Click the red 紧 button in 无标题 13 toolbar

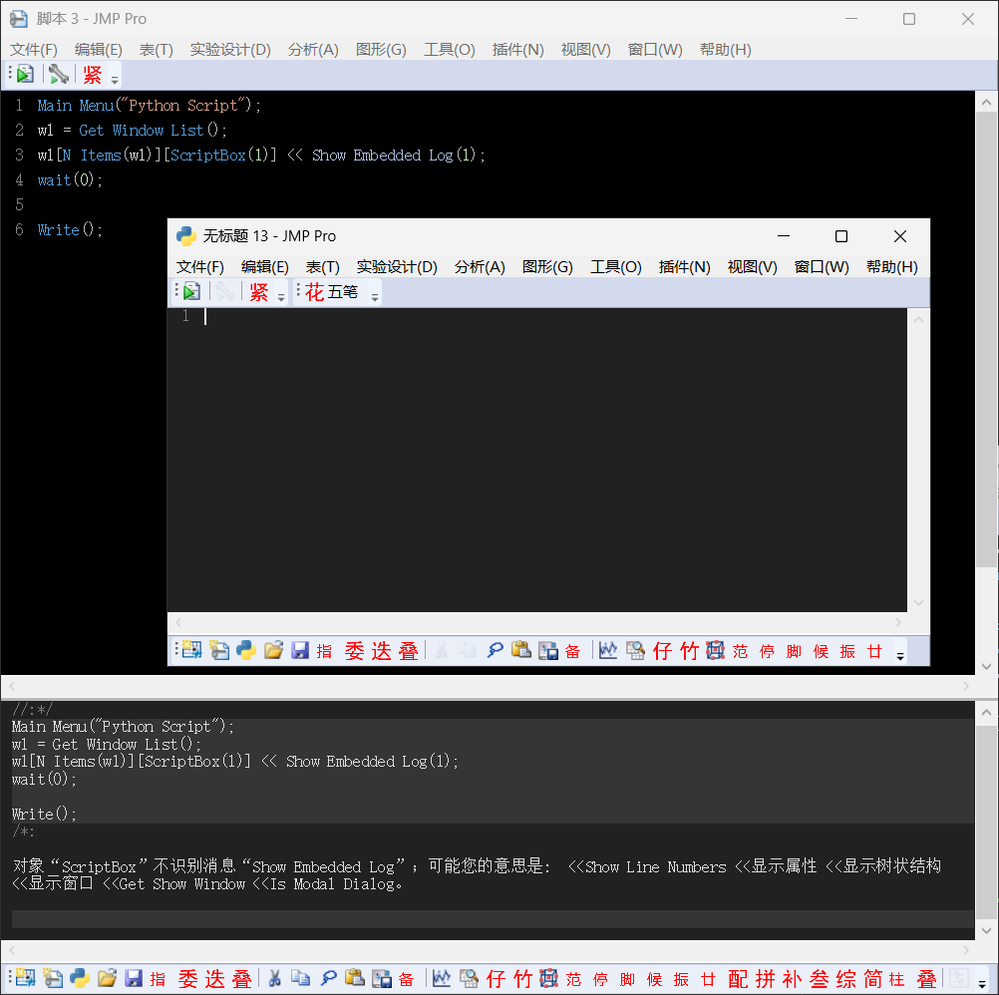(x=259, y=292)
